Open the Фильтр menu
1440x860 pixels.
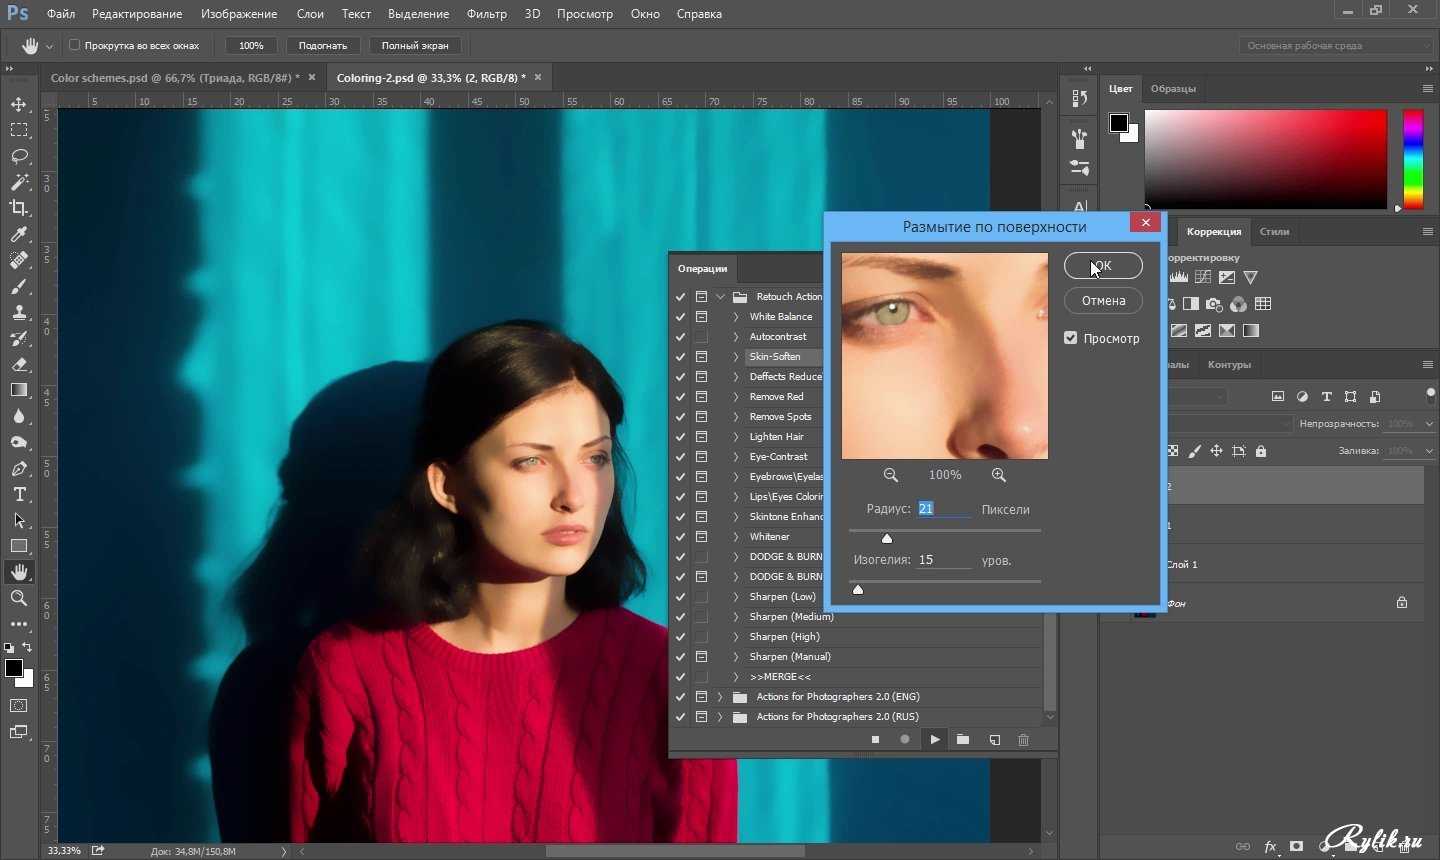tap(487, 14)
